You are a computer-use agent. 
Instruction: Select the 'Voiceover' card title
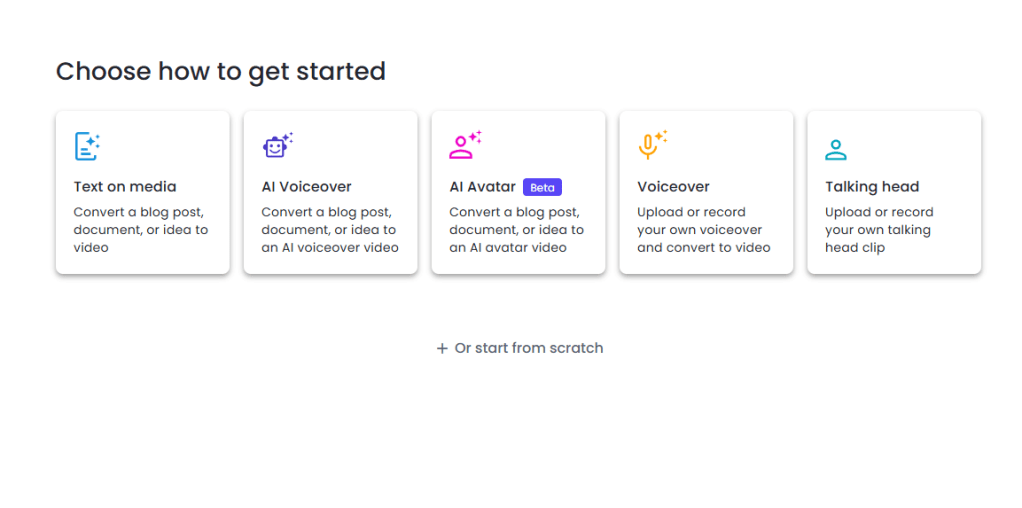coord(674,187)
